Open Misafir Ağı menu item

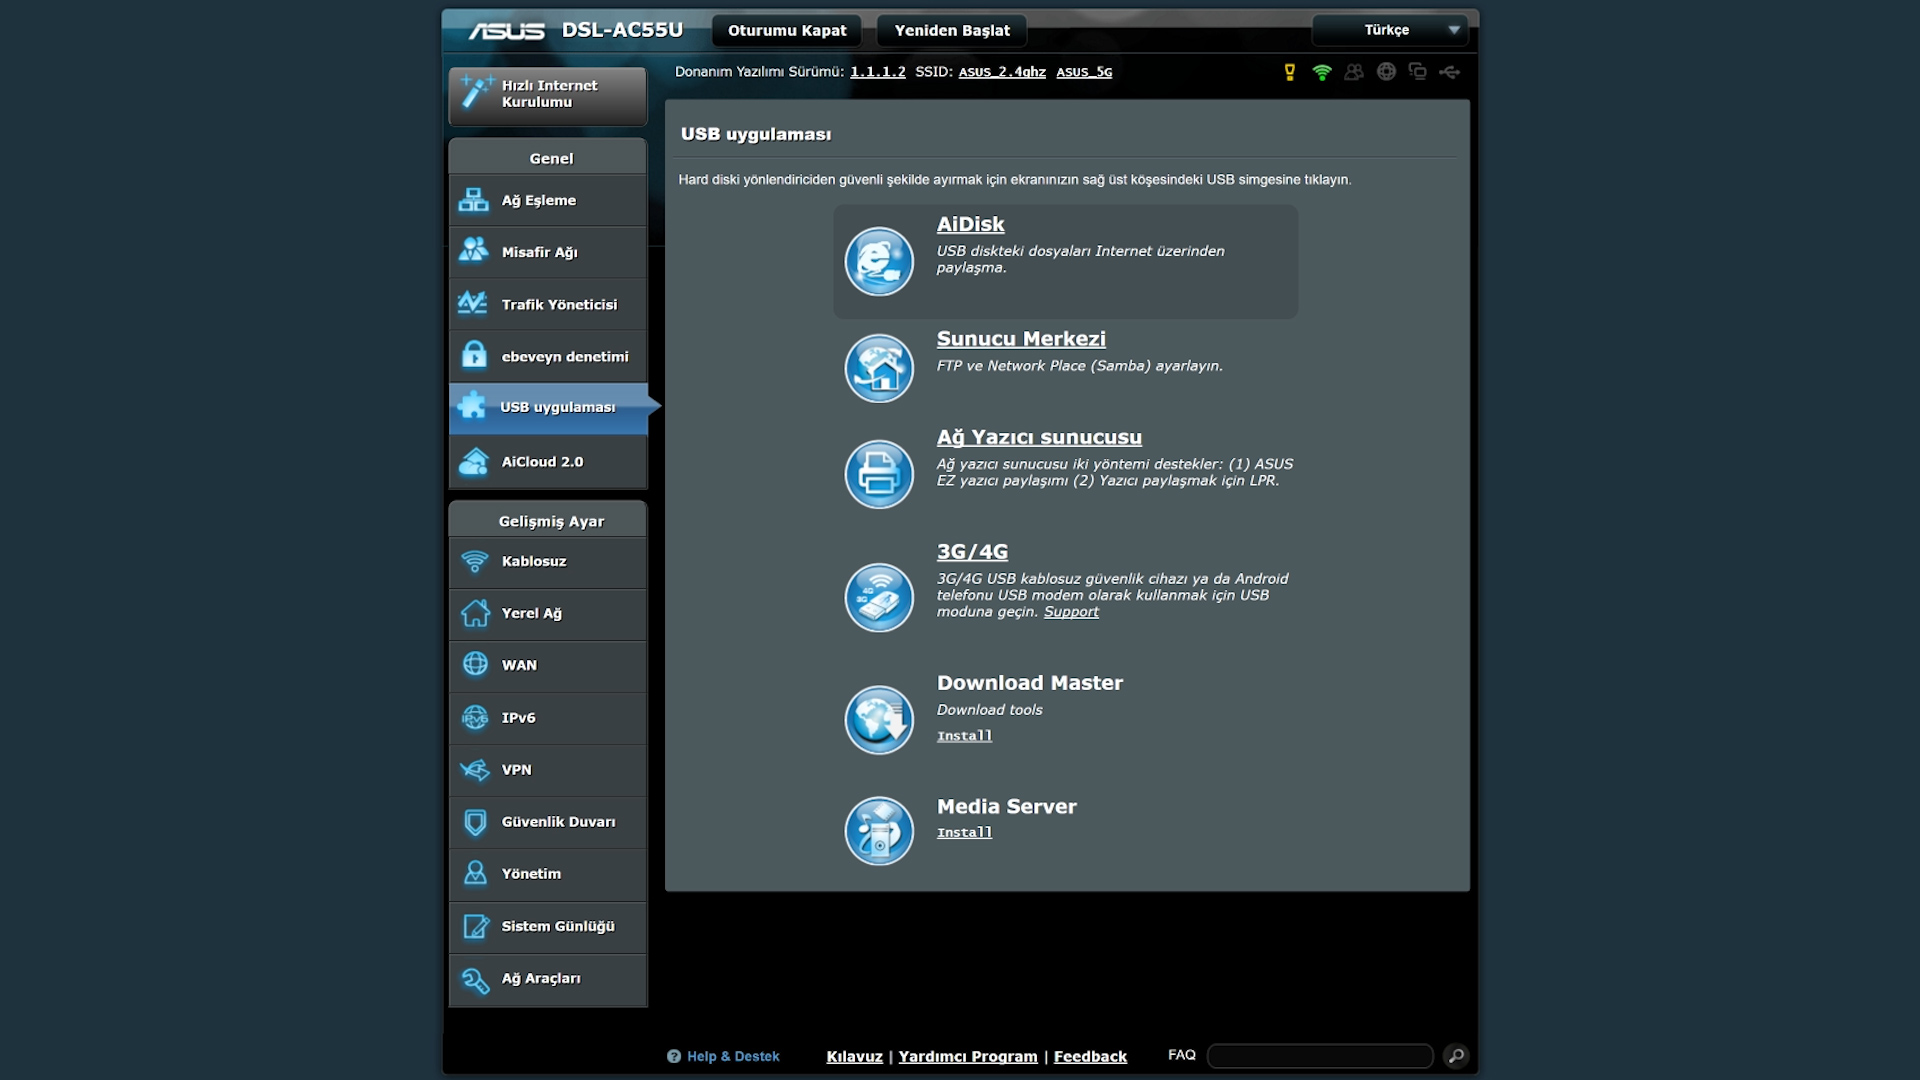(548, 252)
